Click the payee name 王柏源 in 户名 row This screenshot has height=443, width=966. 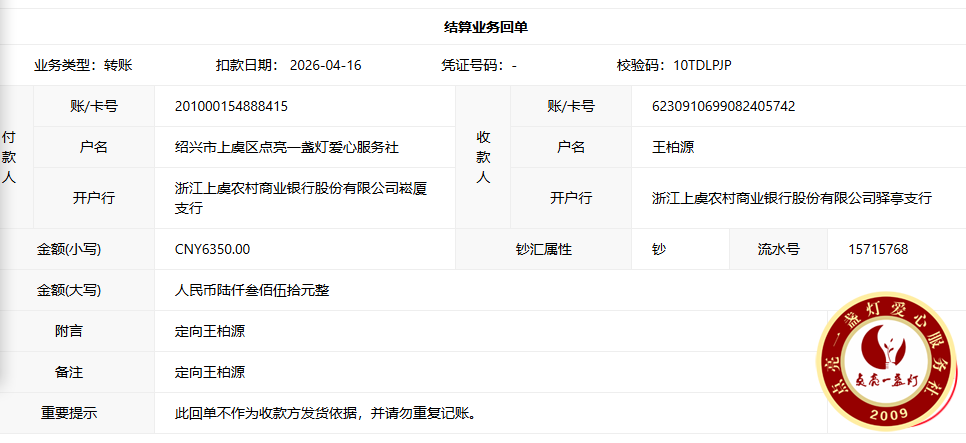click(672, 147)
